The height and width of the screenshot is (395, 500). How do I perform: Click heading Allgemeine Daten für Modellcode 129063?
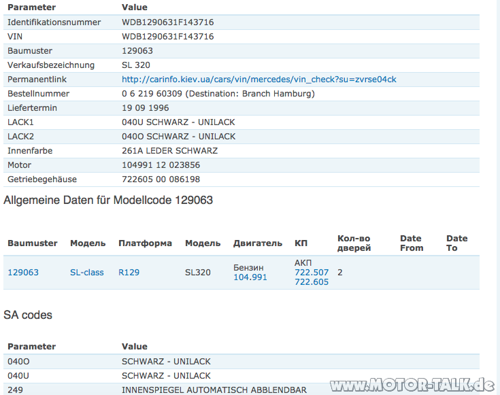point(108,200)
